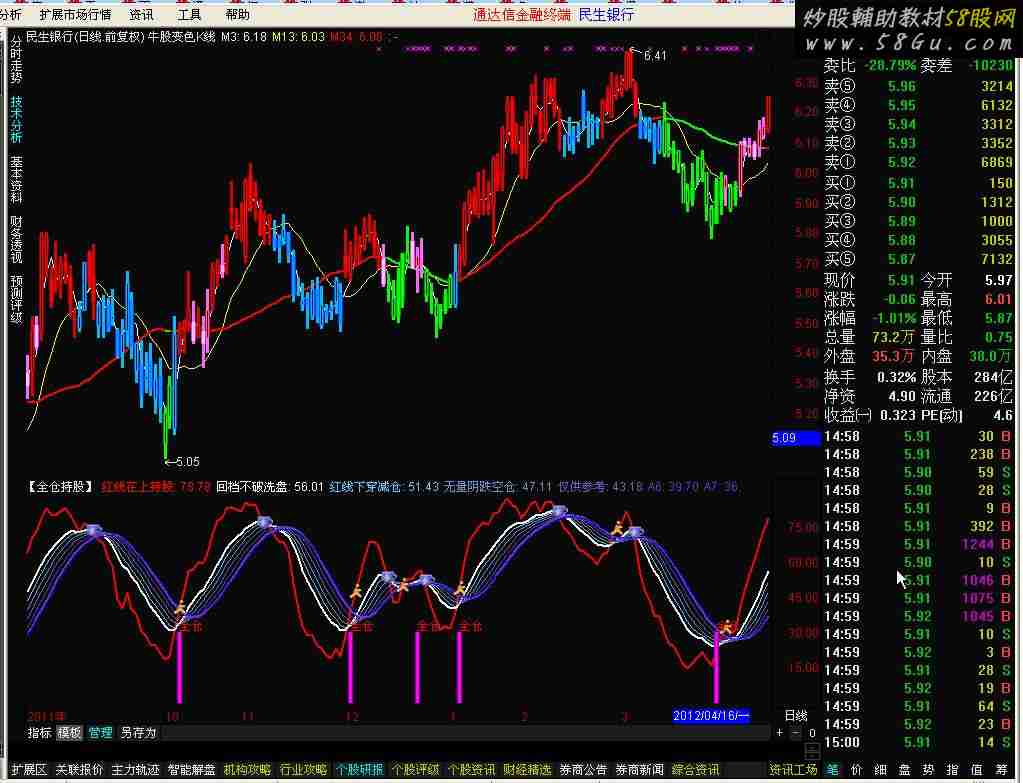Switch to the 技术分析 side tab
The height and width of the screenshot is (783, 1023).
point(16,120)
